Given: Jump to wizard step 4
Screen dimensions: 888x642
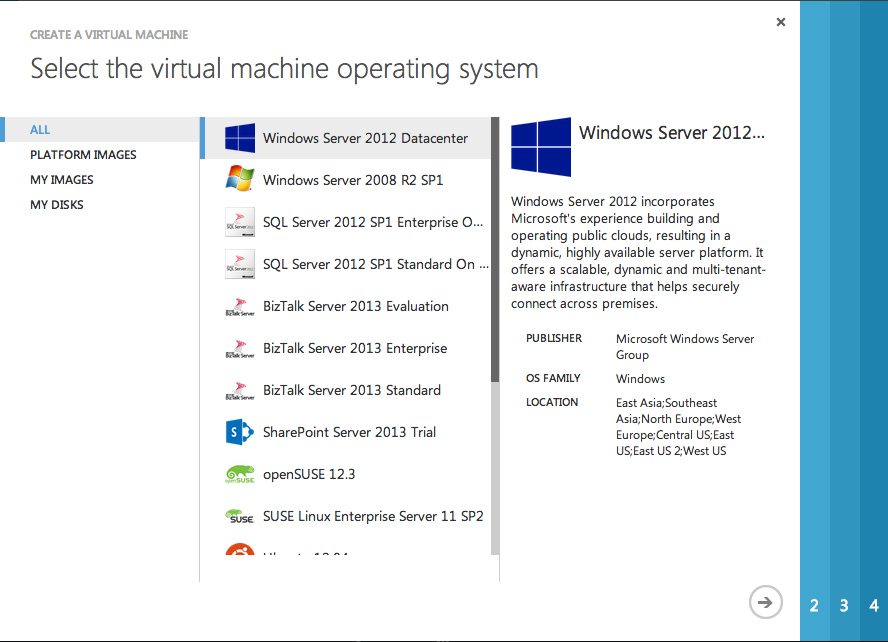Looking at the screenshot, I should [874, 605].
